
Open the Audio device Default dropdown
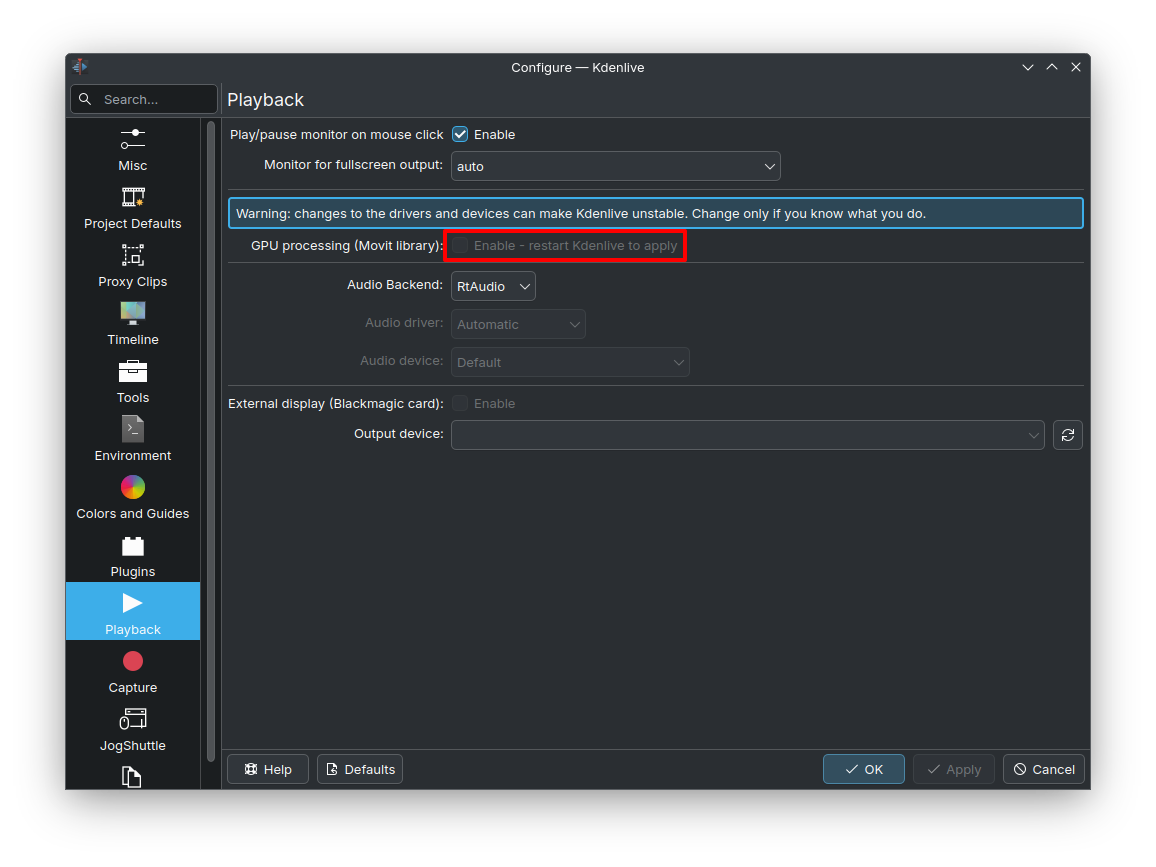(570, 362)
